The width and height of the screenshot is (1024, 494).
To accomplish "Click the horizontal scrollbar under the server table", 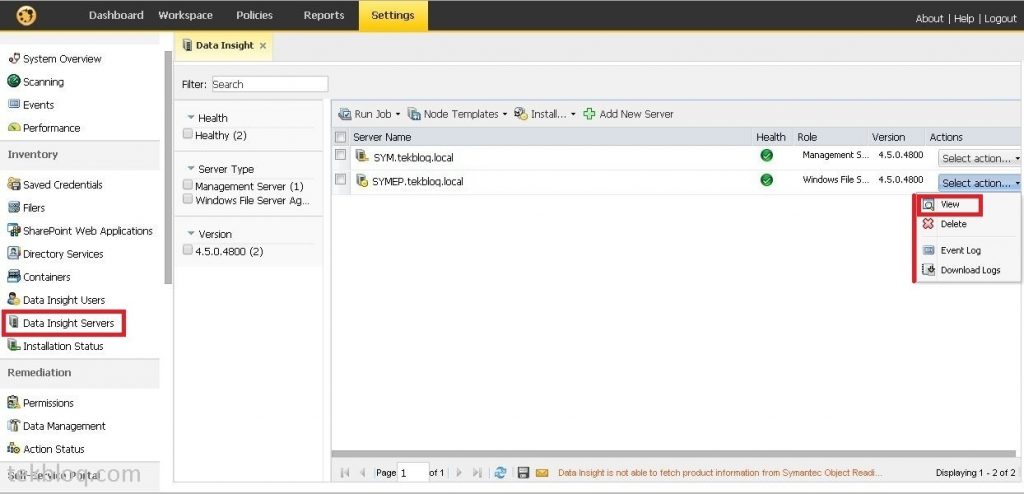I will (674, 453).
